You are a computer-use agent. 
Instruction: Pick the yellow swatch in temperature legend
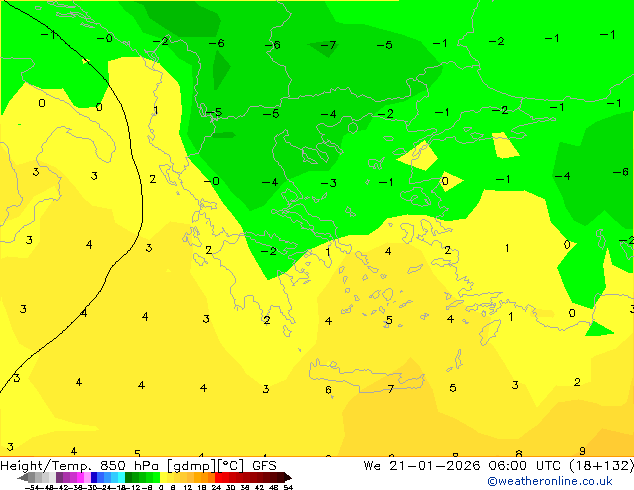(164, 478)
